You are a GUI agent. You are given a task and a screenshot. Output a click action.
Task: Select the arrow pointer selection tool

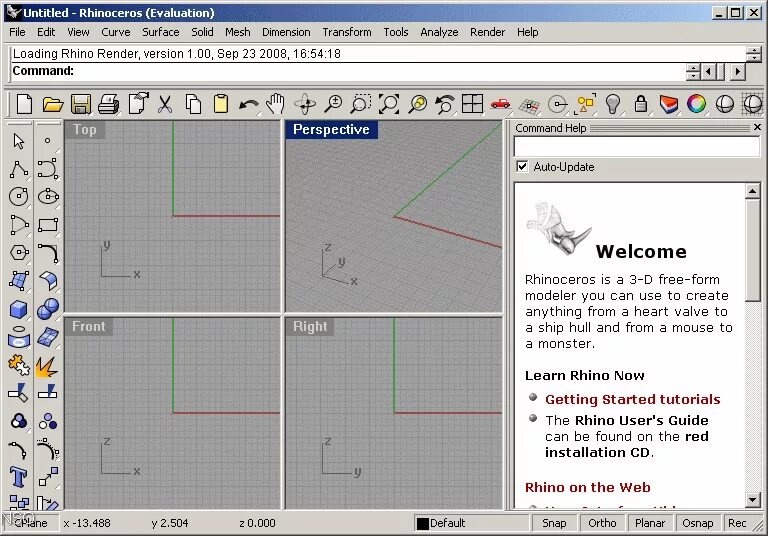[x=19, y=141]
